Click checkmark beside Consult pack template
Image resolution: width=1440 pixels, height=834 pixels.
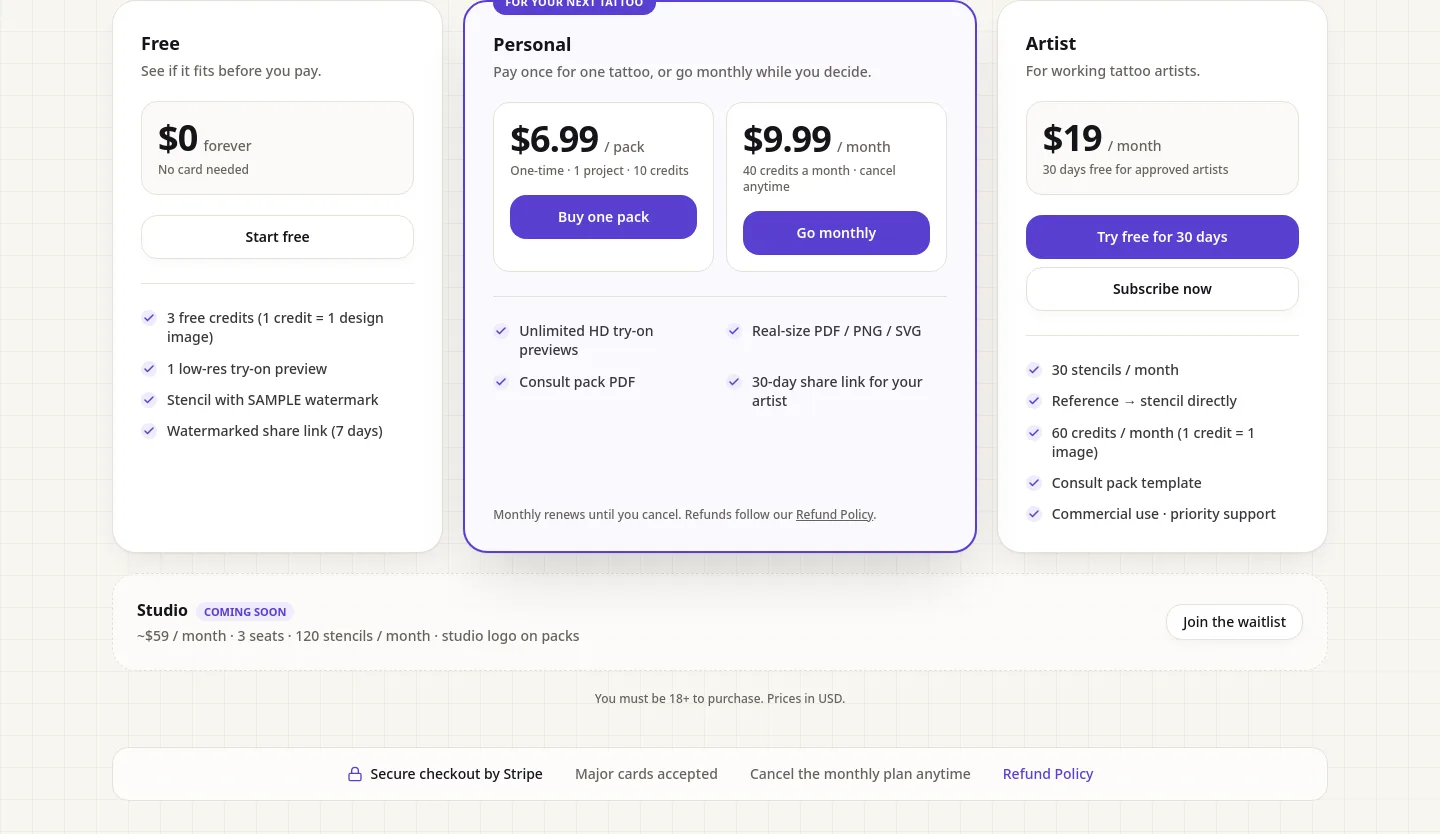coord(1034,483)
